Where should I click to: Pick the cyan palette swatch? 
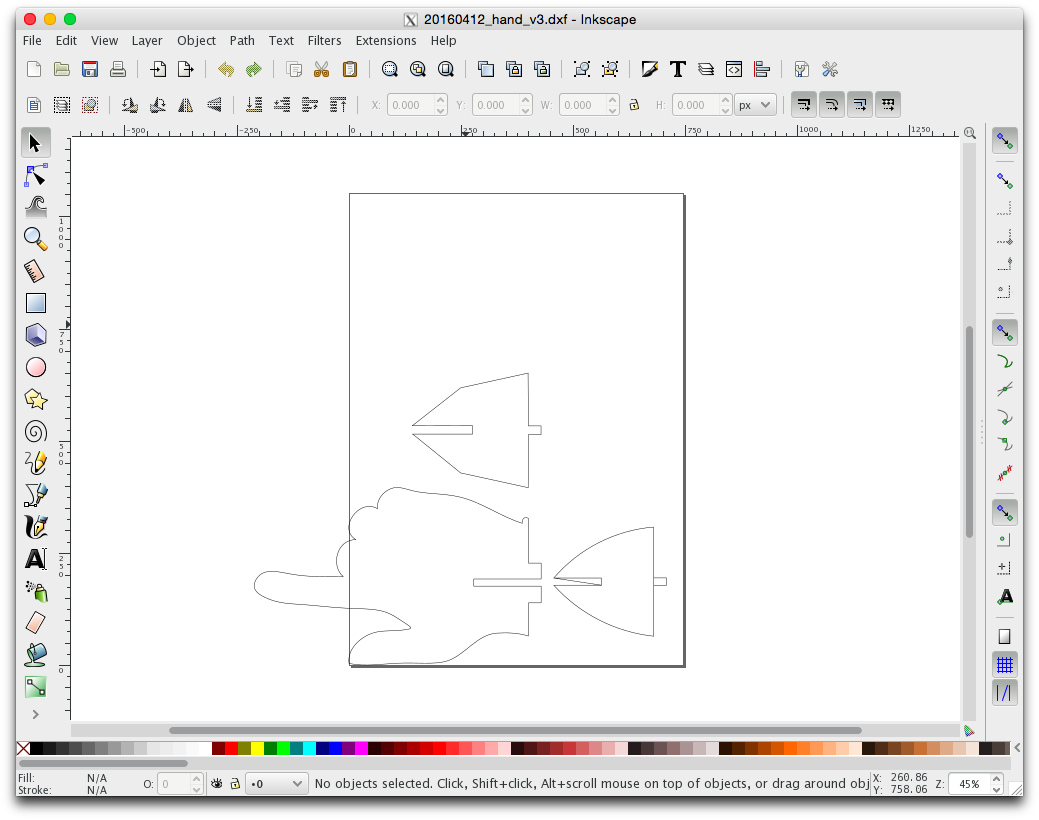point(309,748)
